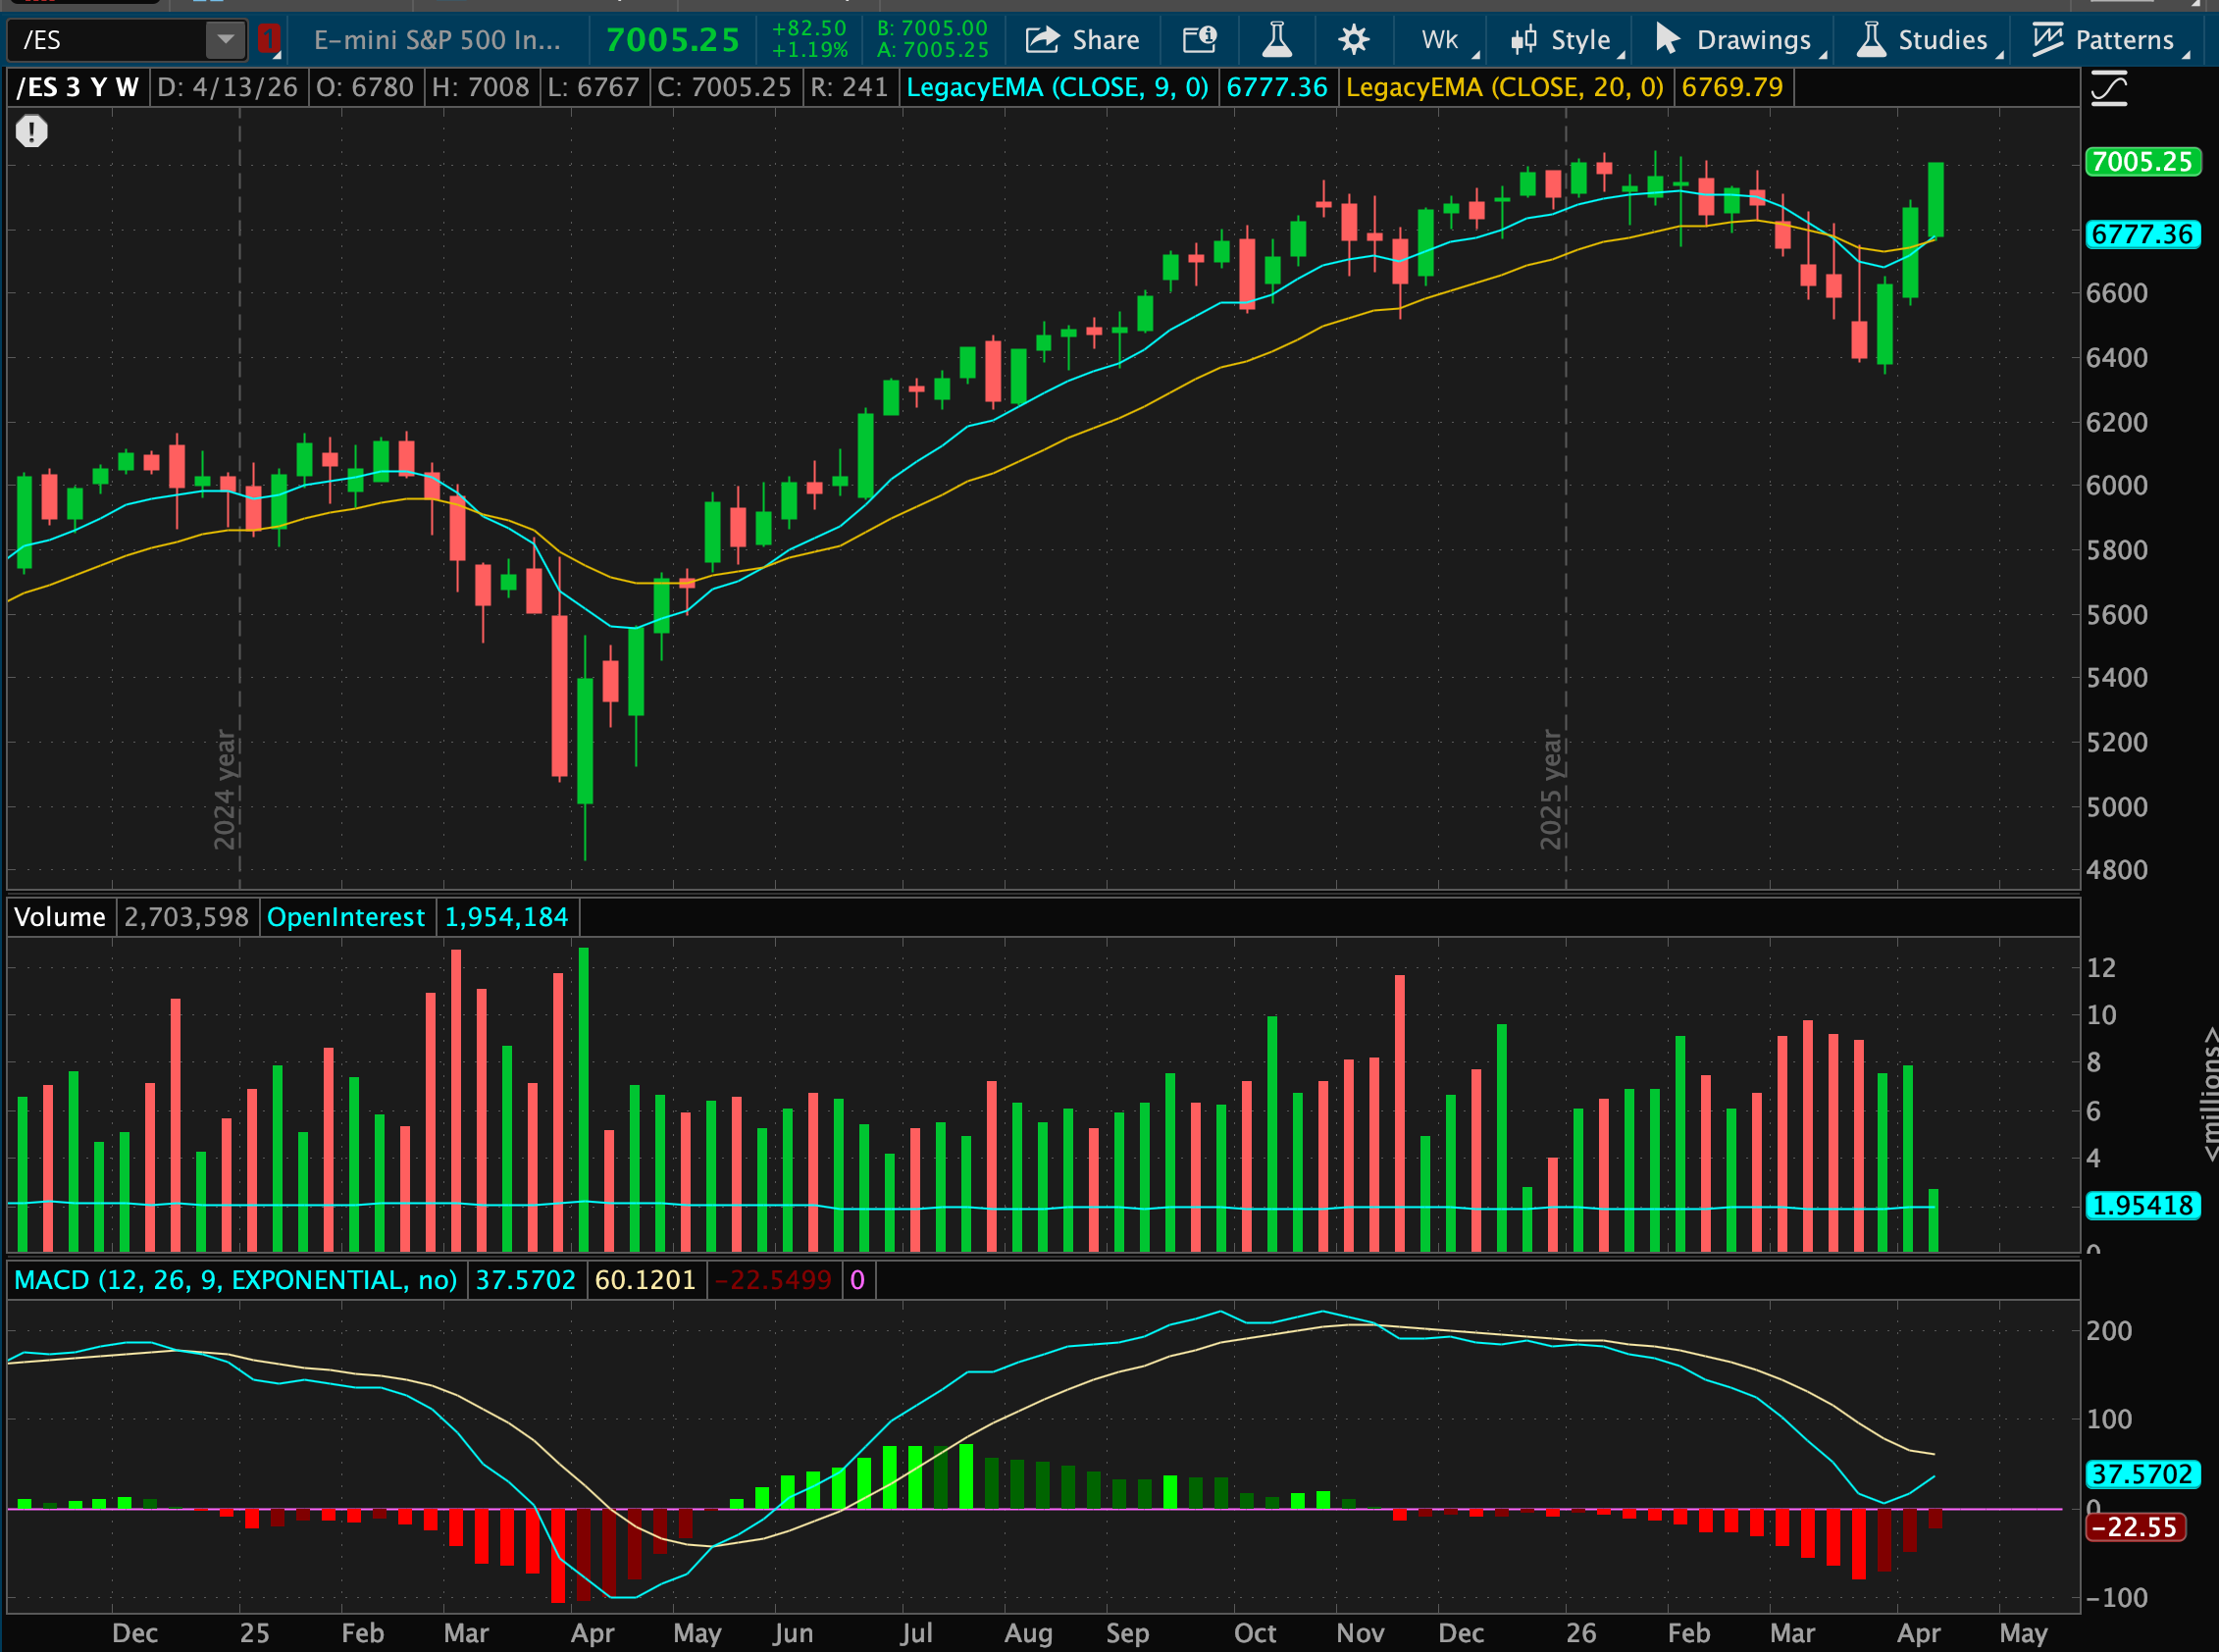Screen dimensions: 2219x1652
Task: Click the OpenInterest study label
Action: coord(346,917)
